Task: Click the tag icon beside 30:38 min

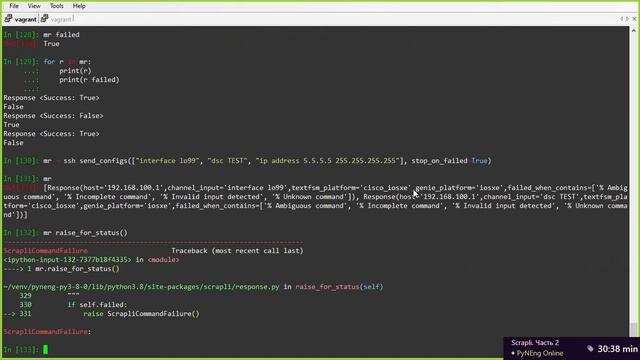Action: pyautogui.click(x=590, y=349)
